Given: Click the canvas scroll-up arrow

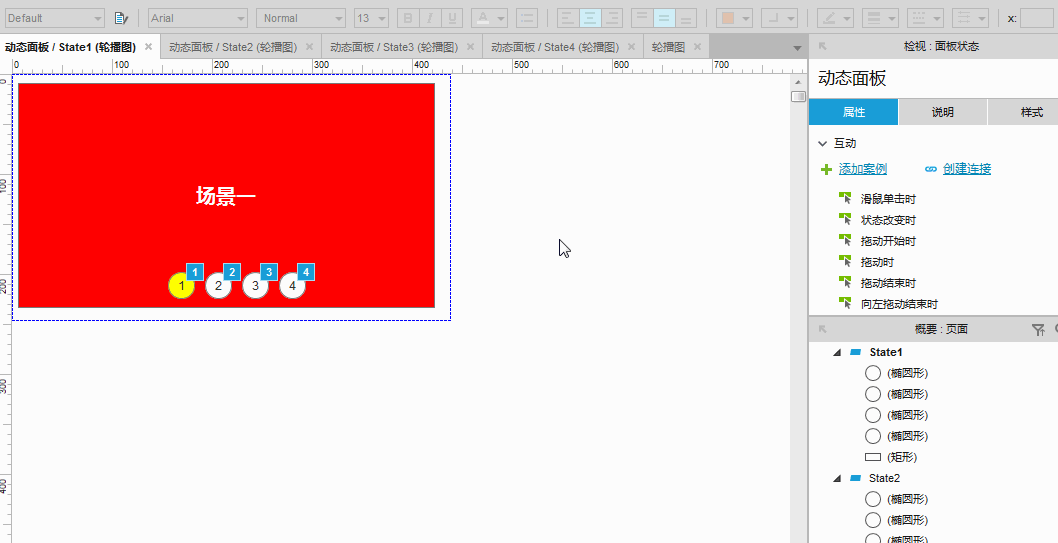Looking at the screenshot, I should click(x=798, y=82).
